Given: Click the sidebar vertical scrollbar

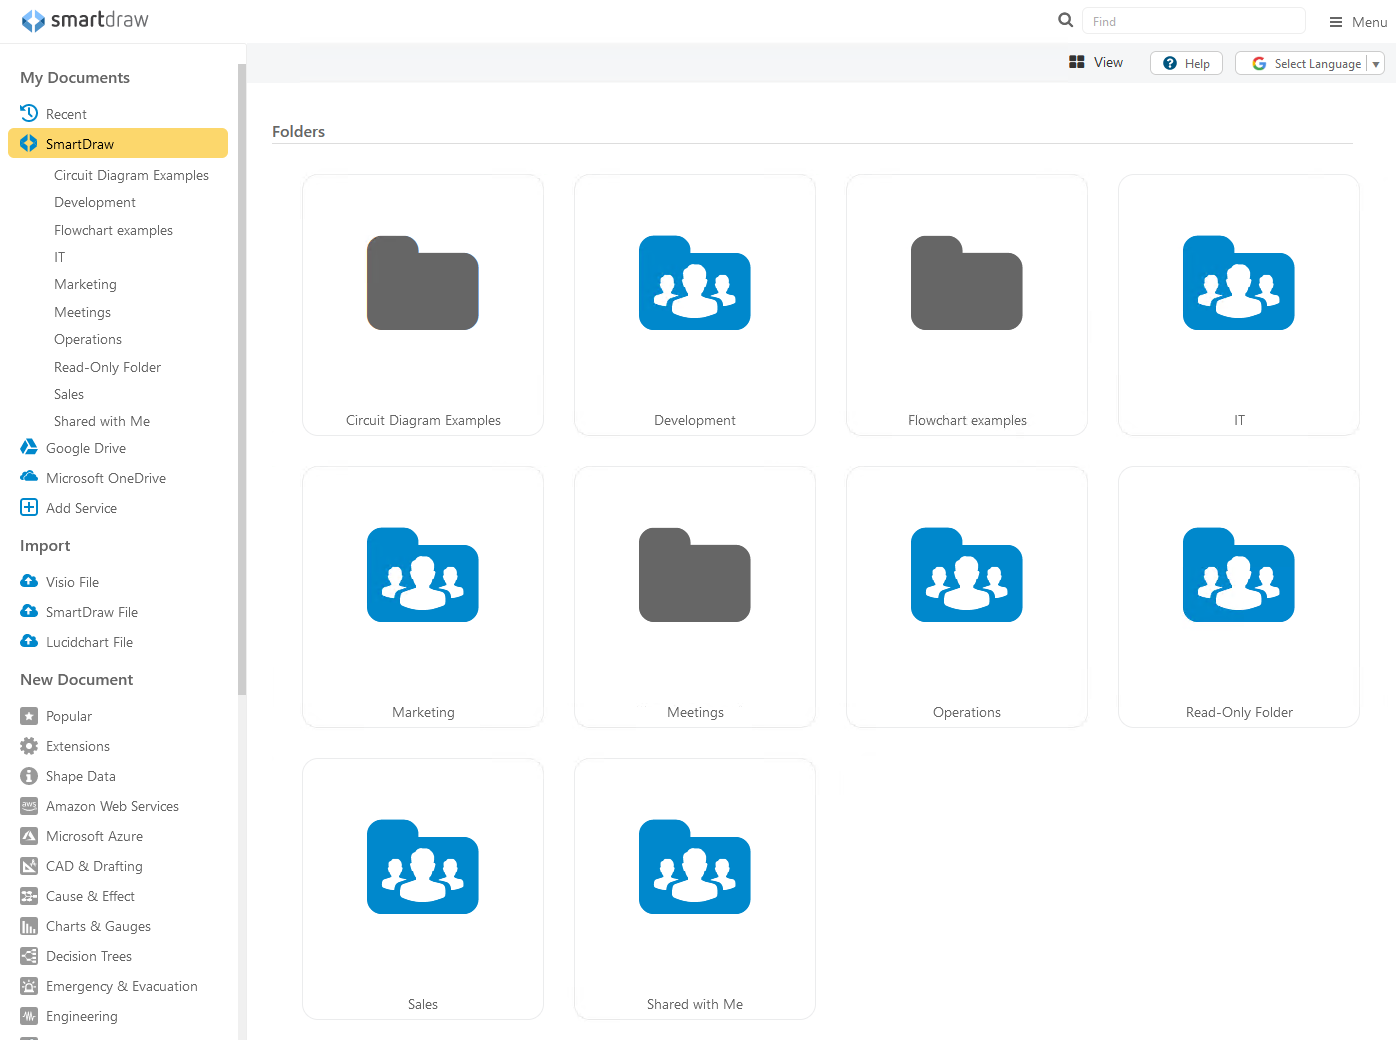Looking at the screenshot, I should pos(241,380).
